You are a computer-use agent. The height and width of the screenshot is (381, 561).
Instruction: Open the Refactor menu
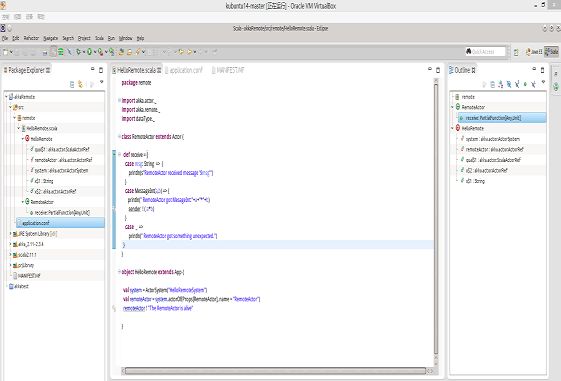[x=31, y=38]
